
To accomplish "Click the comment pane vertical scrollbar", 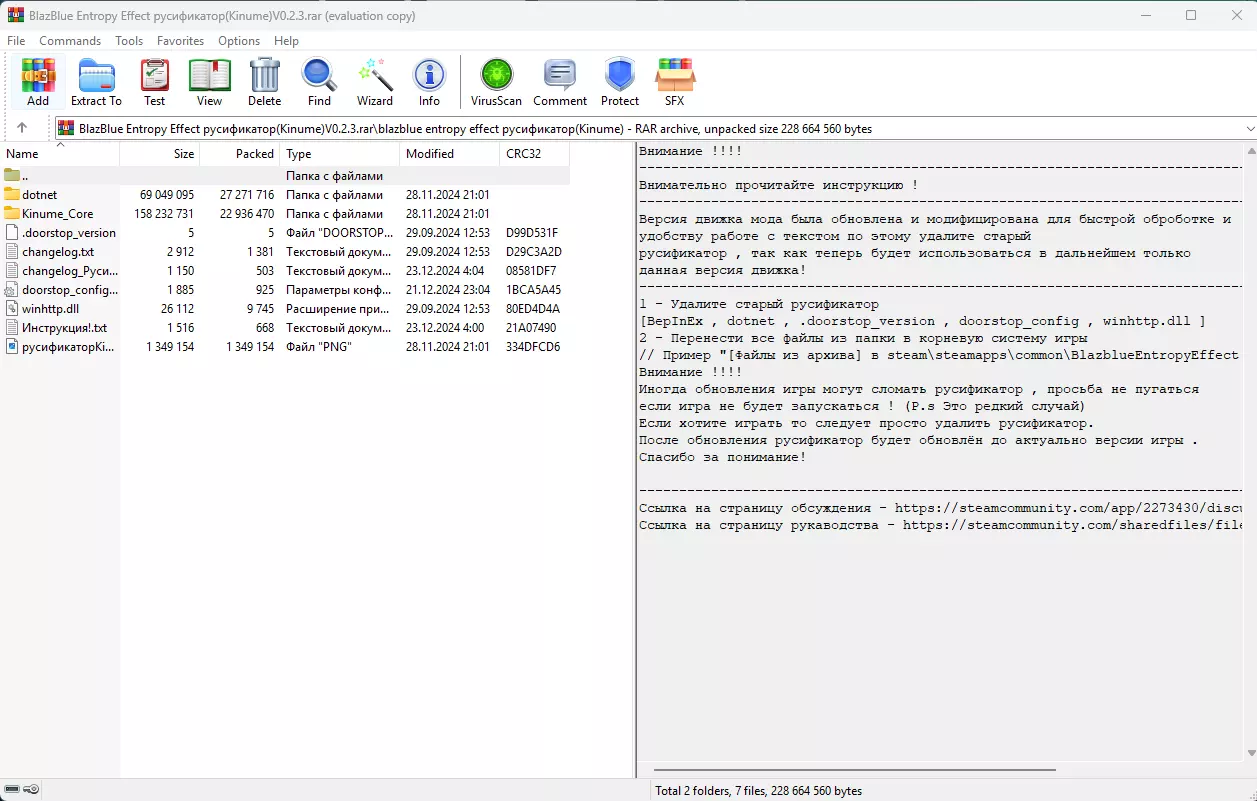I will [x=1250, y=454].
